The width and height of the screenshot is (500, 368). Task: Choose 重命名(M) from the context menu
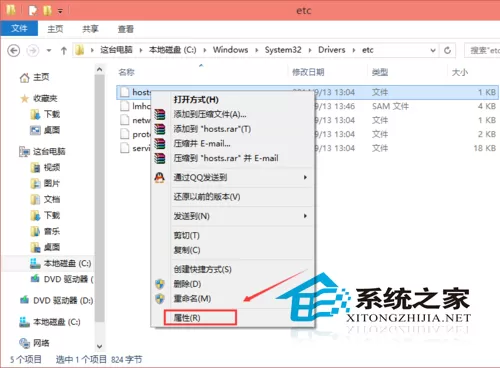pyautogui.click(x=192, y=299)
